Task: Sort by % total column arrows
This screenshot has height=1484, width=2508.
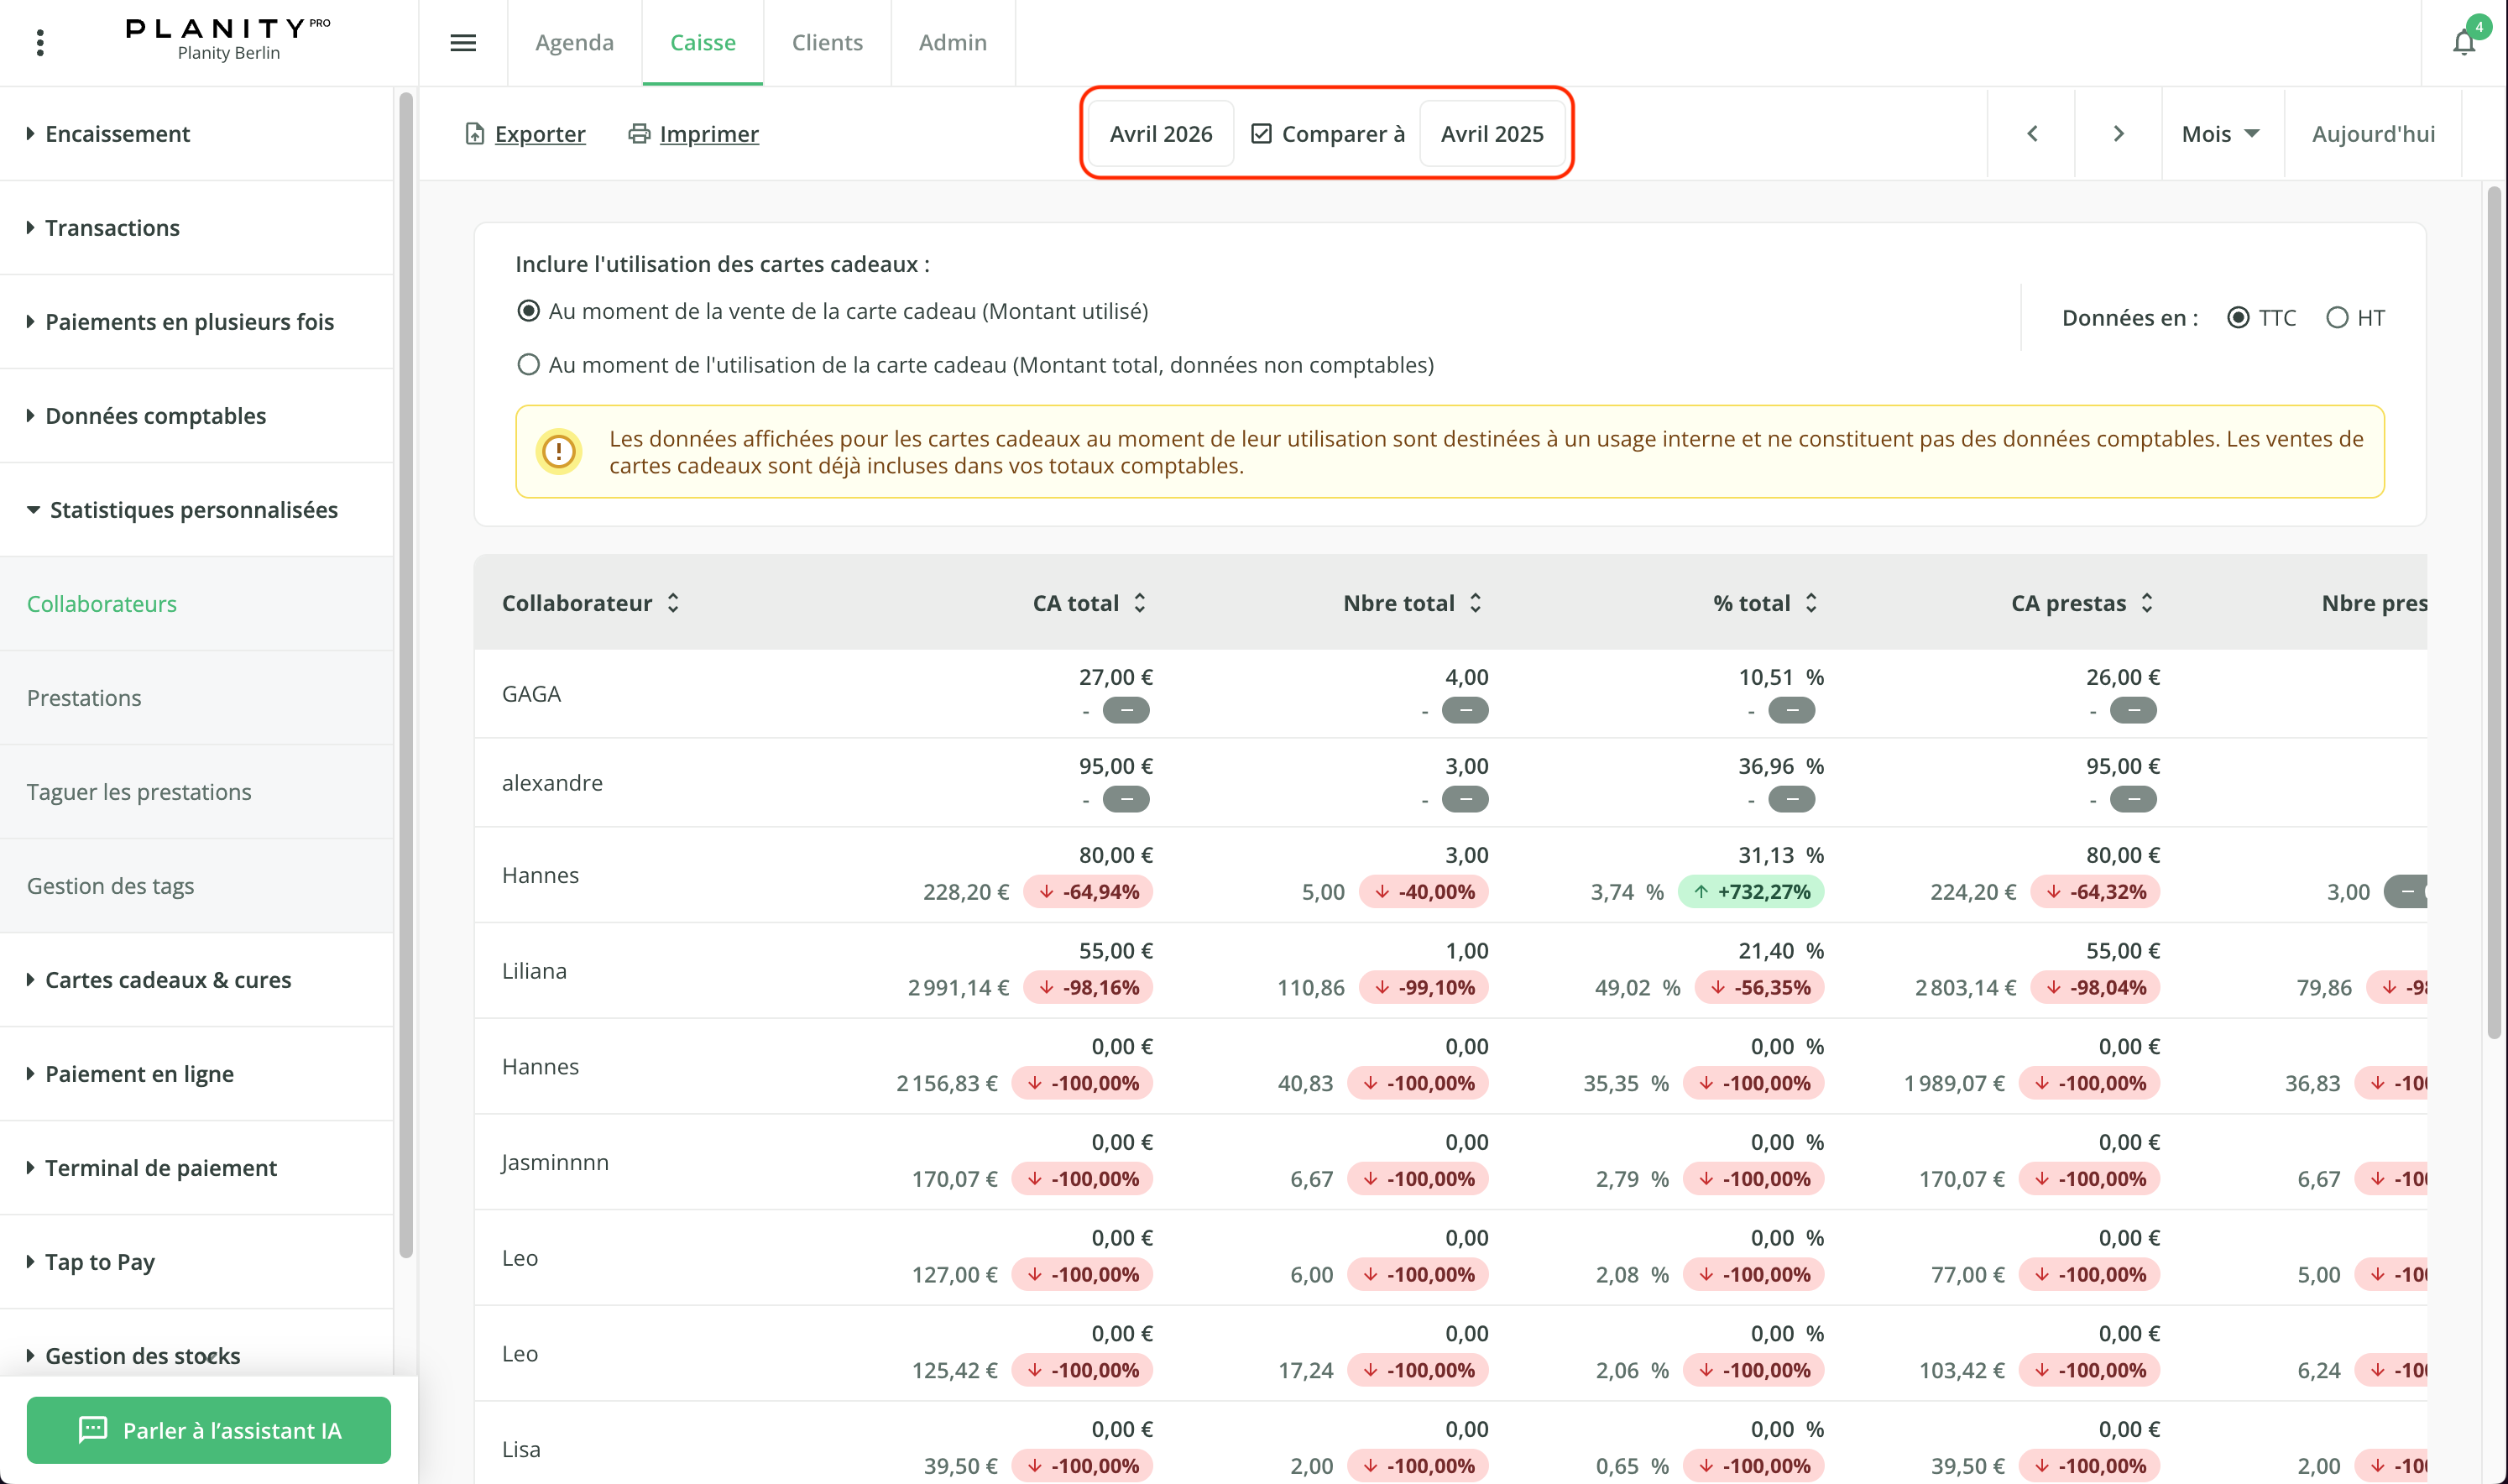Action: 1811,603
